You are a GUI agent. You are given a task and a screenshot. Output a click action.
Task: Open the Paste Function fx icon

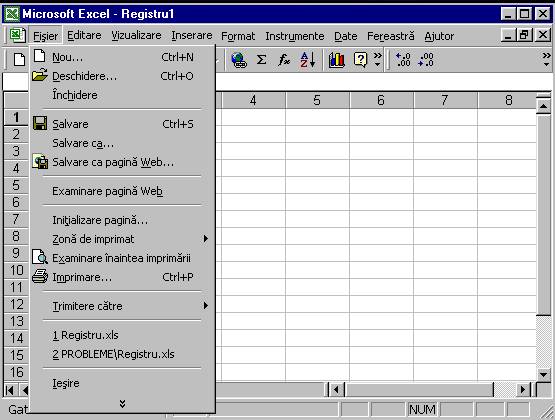284,60
